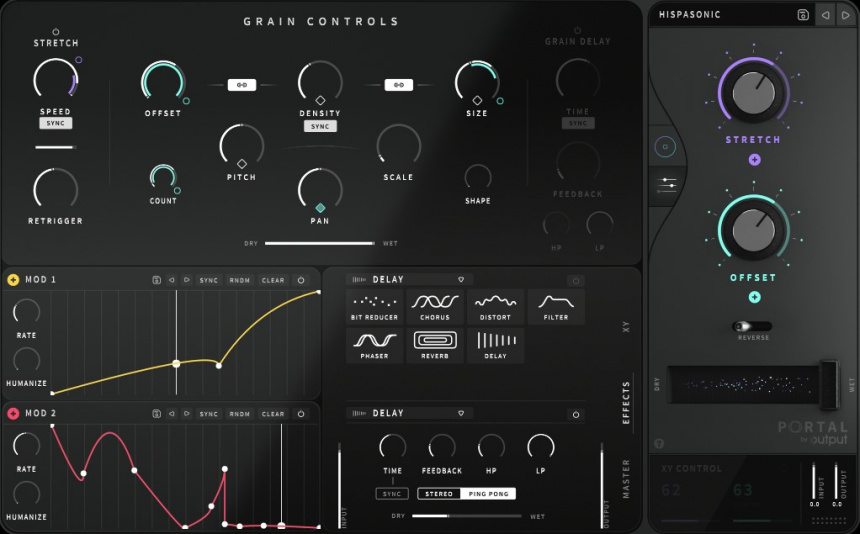This screenshot has width=860, height=534.
Task: Toggle the Grain Delay power button
Action: click(x=577, y=30)
